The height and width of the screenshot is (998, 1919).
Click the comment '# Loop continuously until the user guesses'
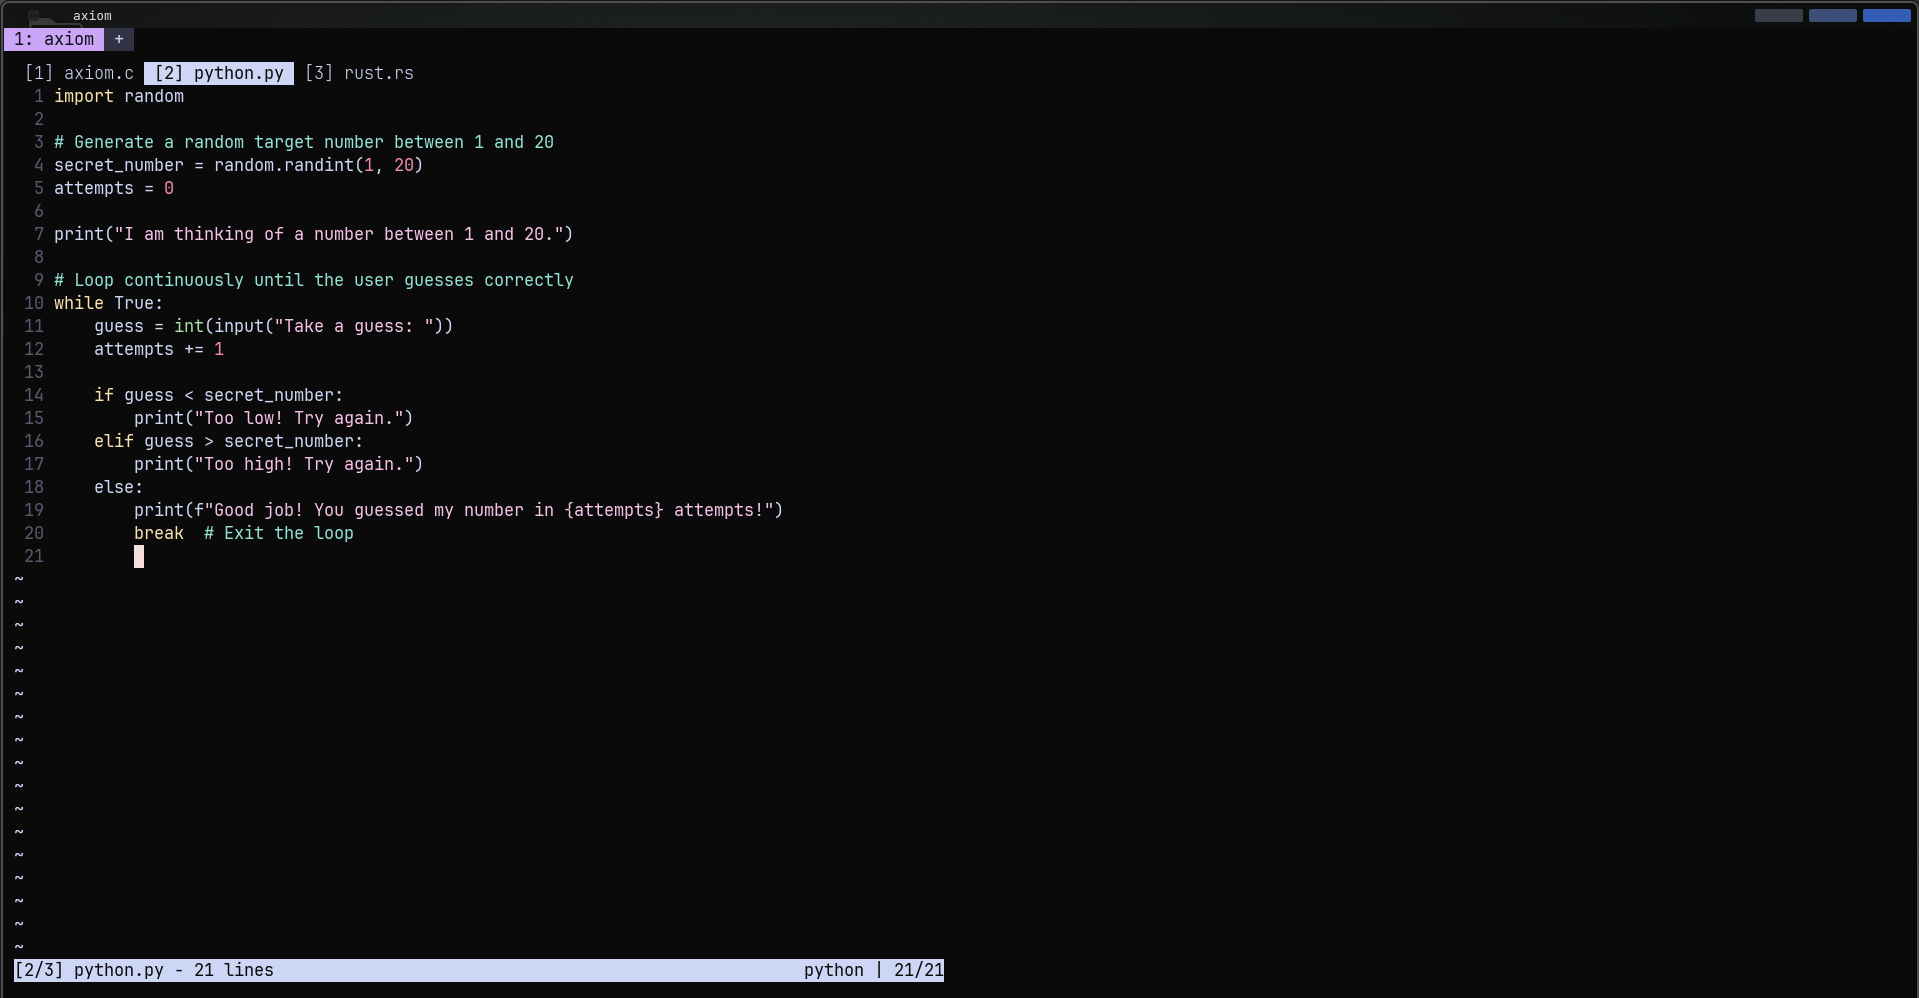click(x=314, y=280)
